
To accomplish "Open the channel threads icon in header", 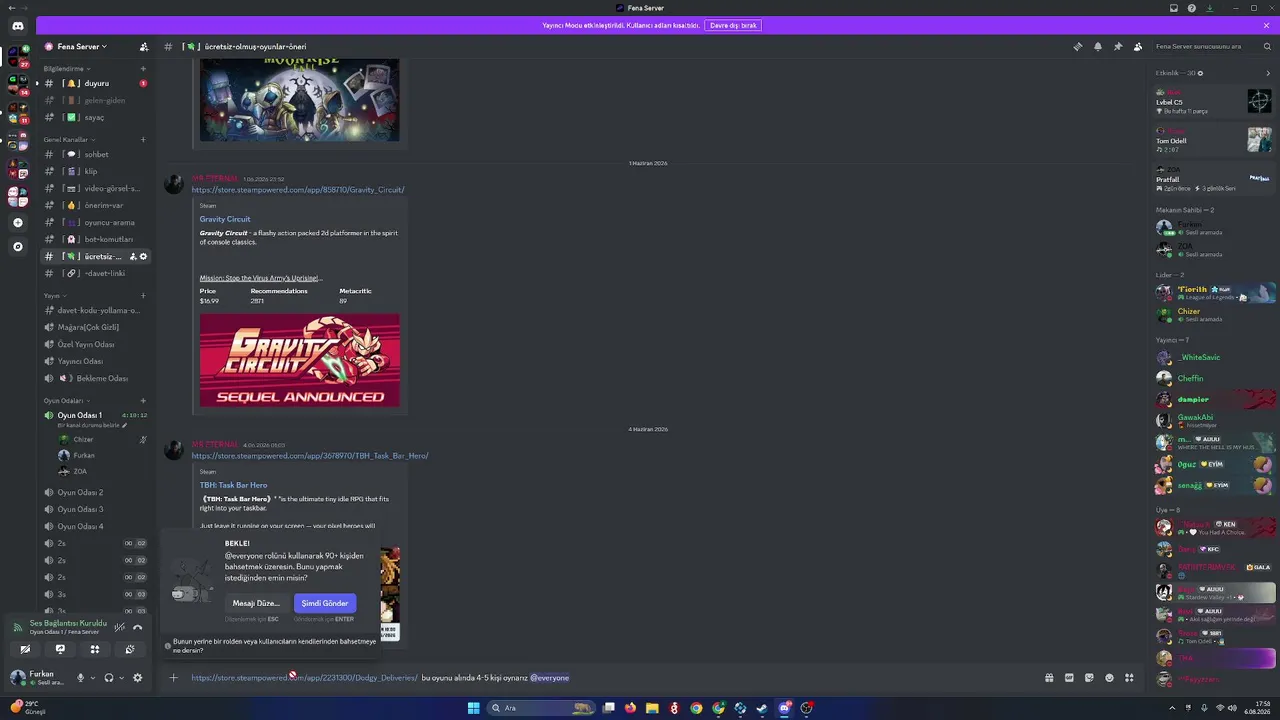I will (1077, 46).
